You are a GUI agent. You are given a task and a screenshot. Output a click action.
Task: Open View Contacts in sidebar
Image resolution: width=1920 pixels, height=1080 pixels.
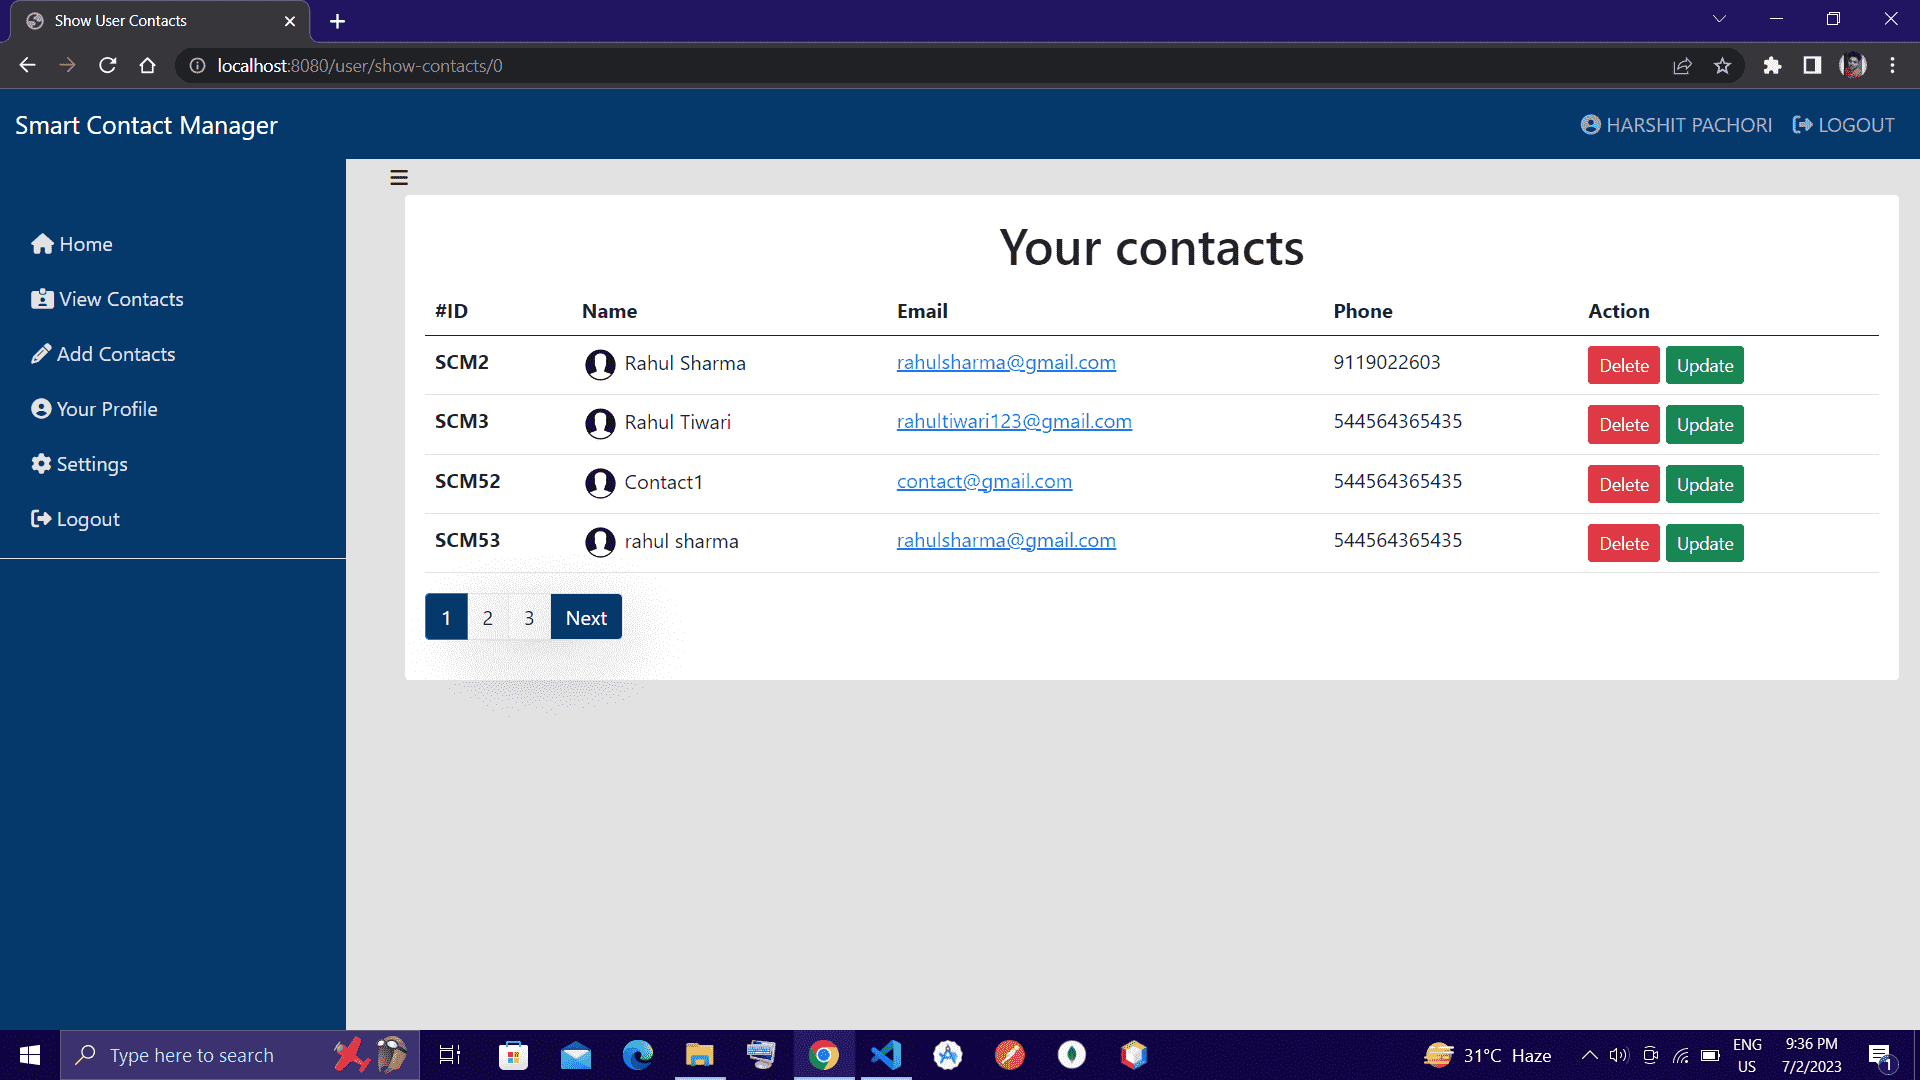point(107,299)
